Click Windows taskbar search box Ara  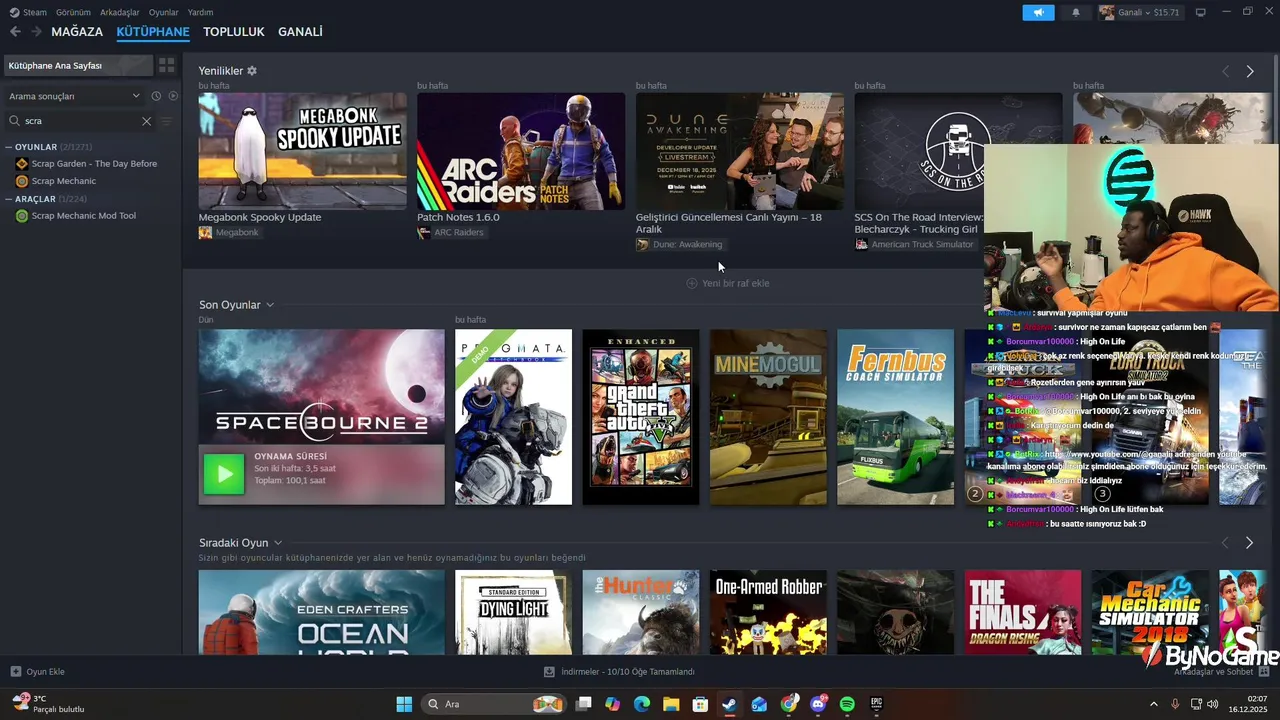(x=492, y=704)
